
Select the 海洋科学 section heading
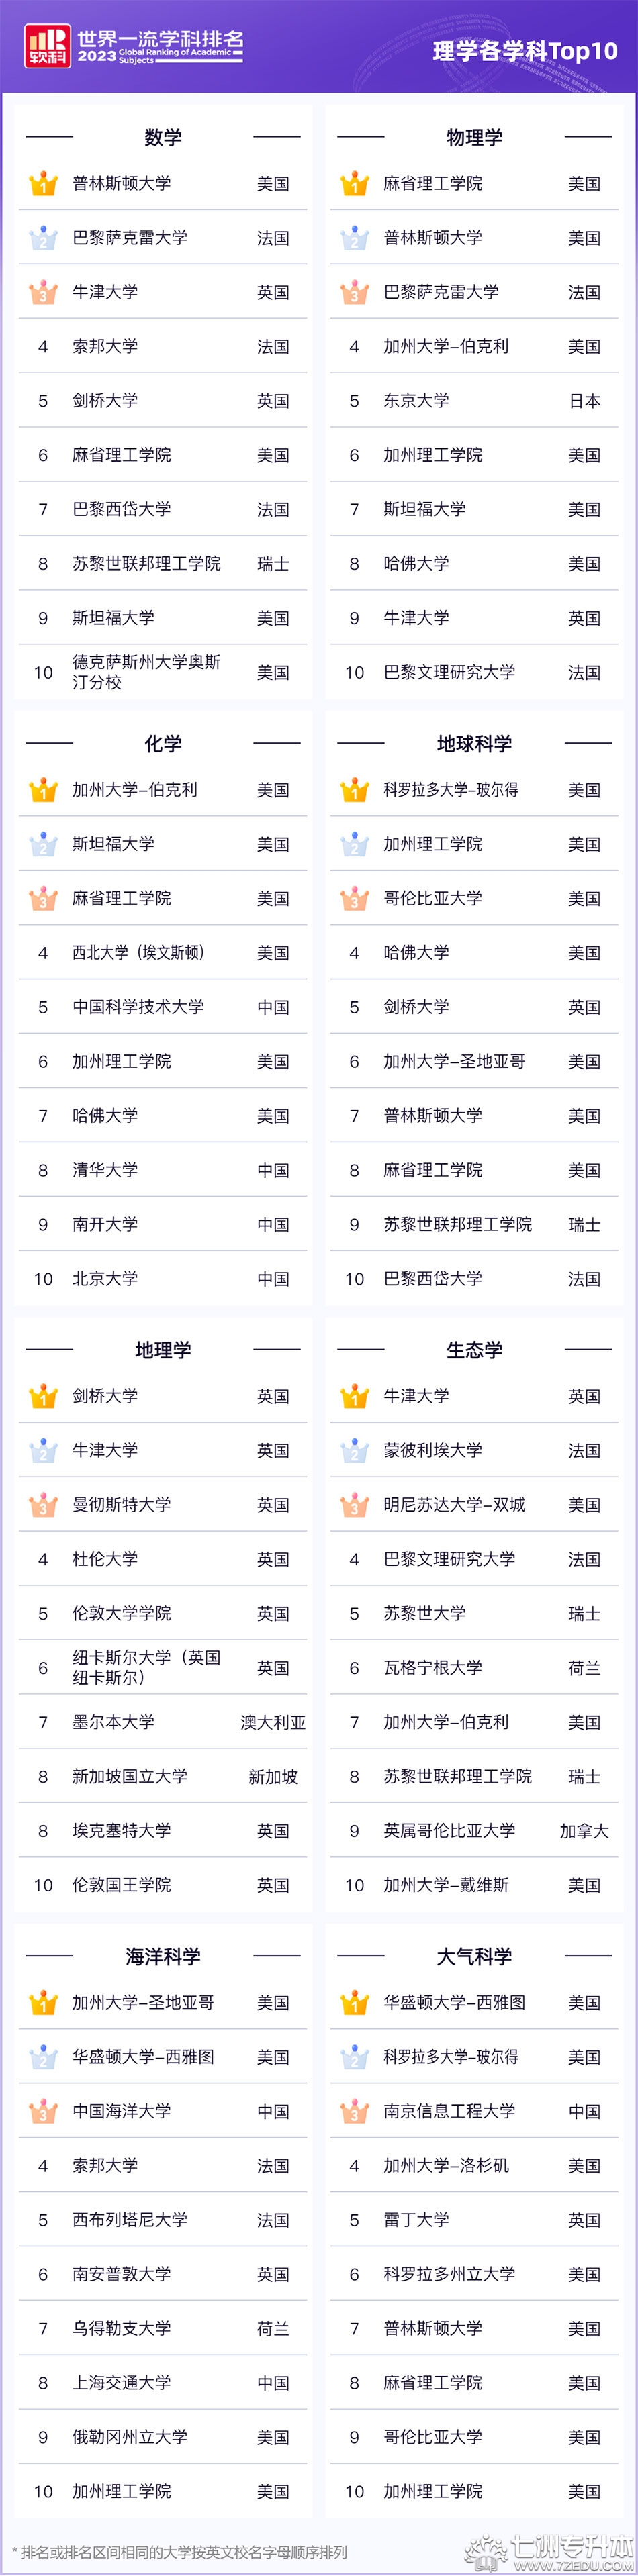click(163, 1955)
